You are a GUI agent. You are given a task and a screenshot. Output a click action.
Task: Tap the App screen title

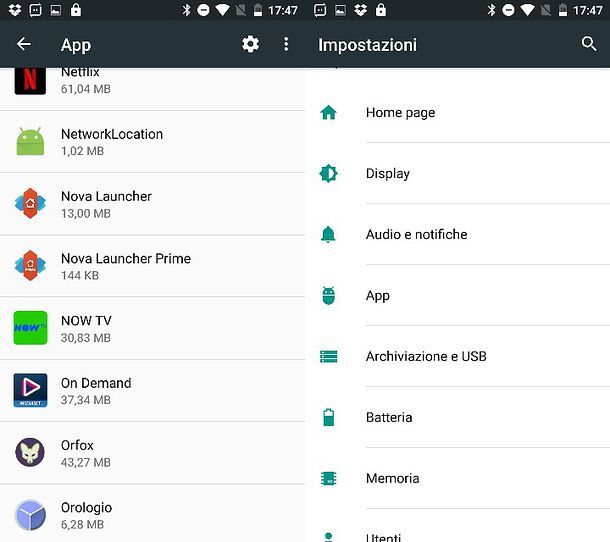pos(76,45)
